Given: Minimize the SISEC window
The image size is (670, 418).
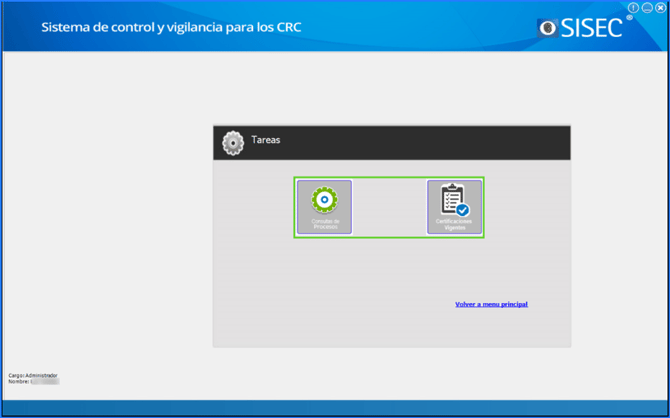Looking at the screenshot, I should tap(647, 8).
